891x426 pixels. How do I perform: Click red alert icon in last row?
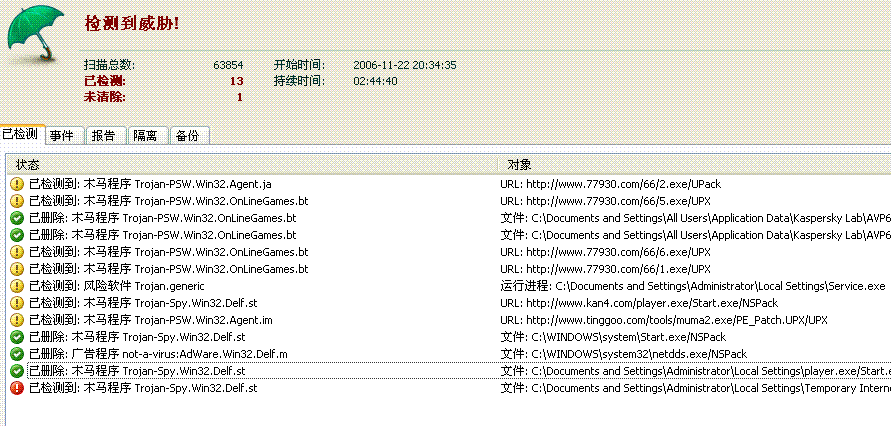[17, 389]
